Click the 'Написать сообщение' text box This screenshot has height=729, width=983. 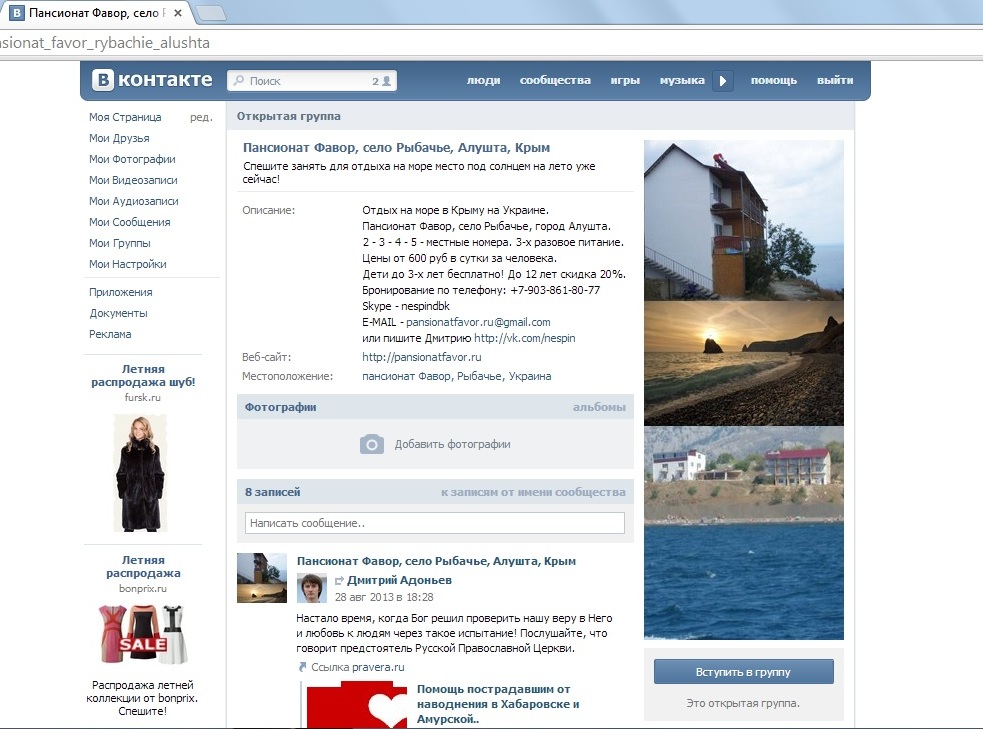tap(435, 523)
